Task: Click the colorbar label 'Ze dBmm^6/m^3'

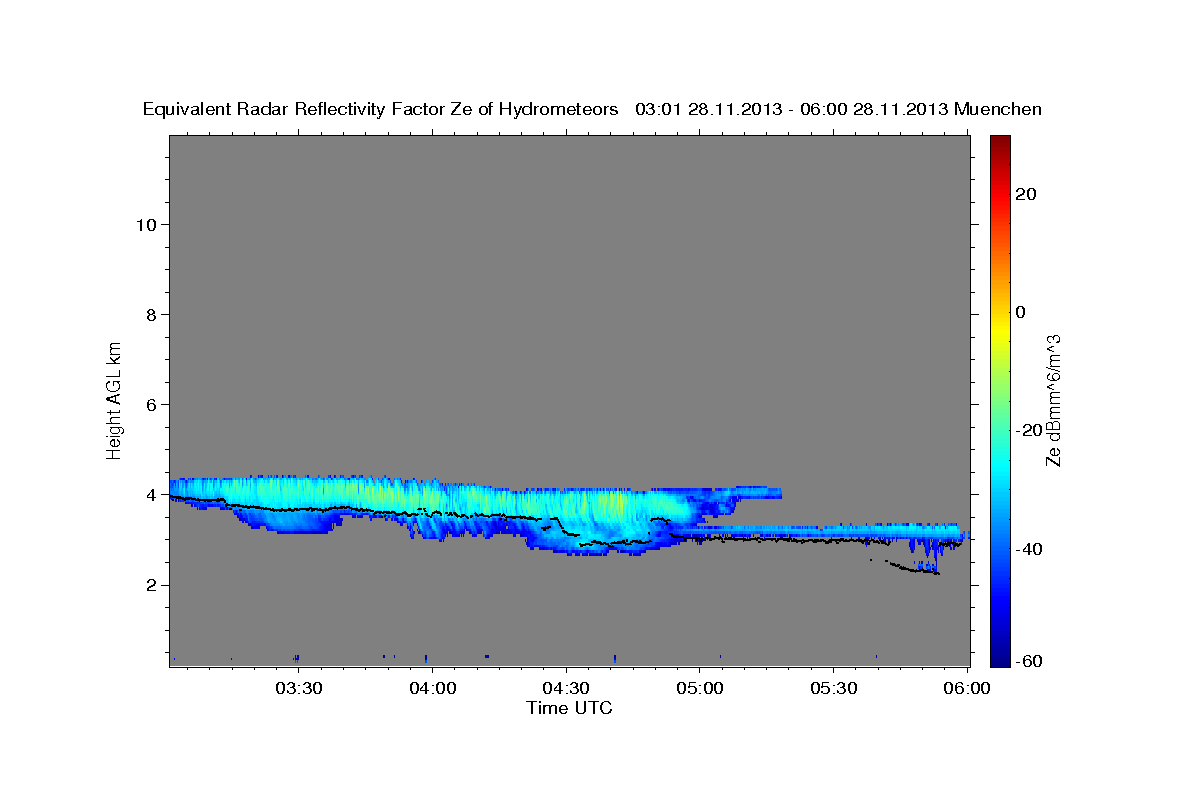Action: pyautogui.click(x=1052, y=400)
